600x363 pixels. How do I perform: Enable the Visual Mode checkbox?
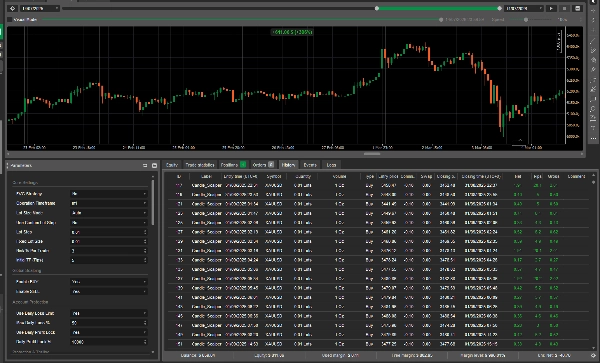click(10, 20)
